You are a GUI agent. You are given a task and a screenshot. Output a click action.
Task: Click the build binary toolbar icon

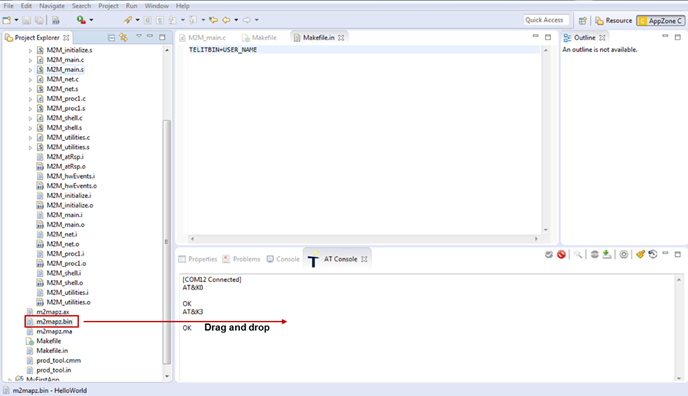pos(56,20)
